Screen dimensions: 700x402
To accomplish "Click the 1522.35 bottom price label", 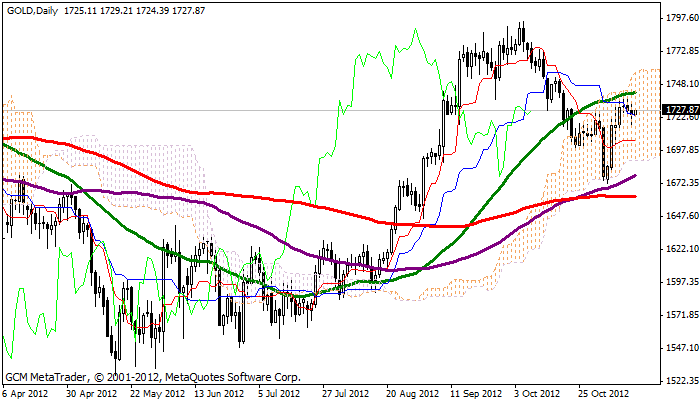I will [x=680, y=381].
